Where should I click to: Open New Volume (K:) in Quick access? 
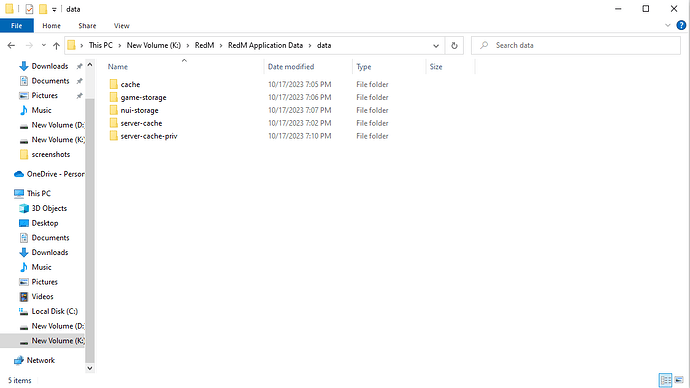point(58,139)
